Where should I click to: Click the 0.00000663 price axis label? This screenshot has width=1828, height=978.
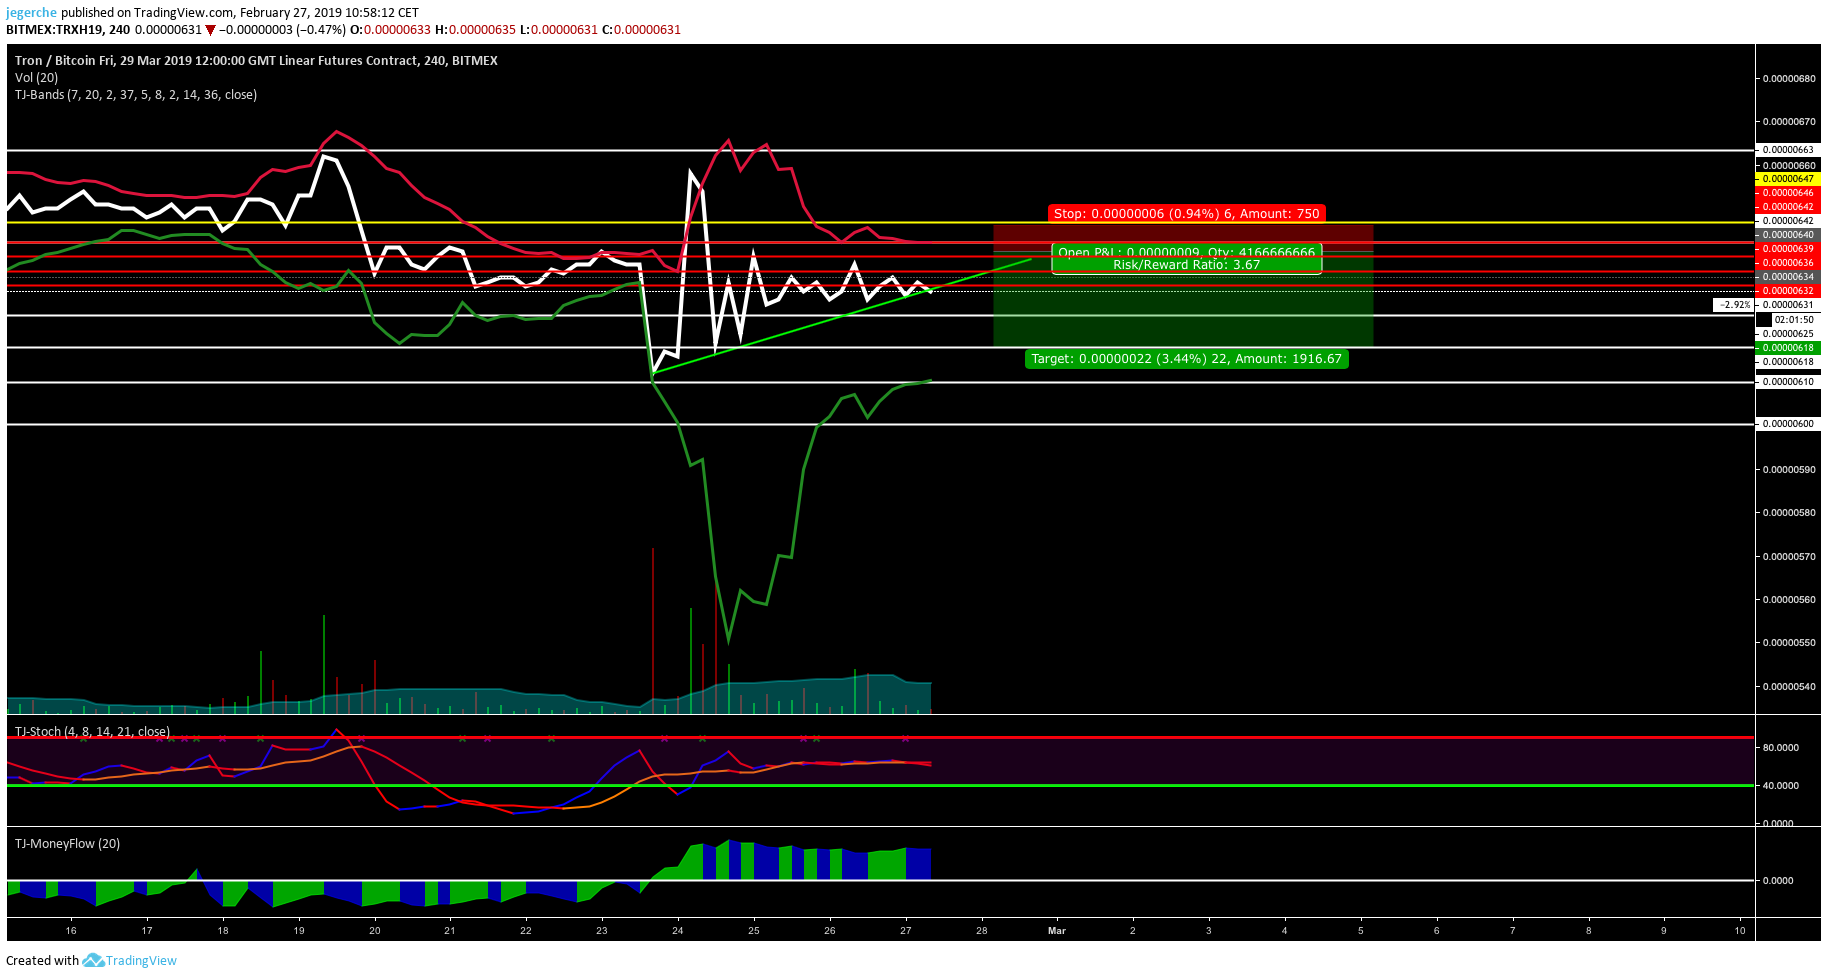[1787, 150]
